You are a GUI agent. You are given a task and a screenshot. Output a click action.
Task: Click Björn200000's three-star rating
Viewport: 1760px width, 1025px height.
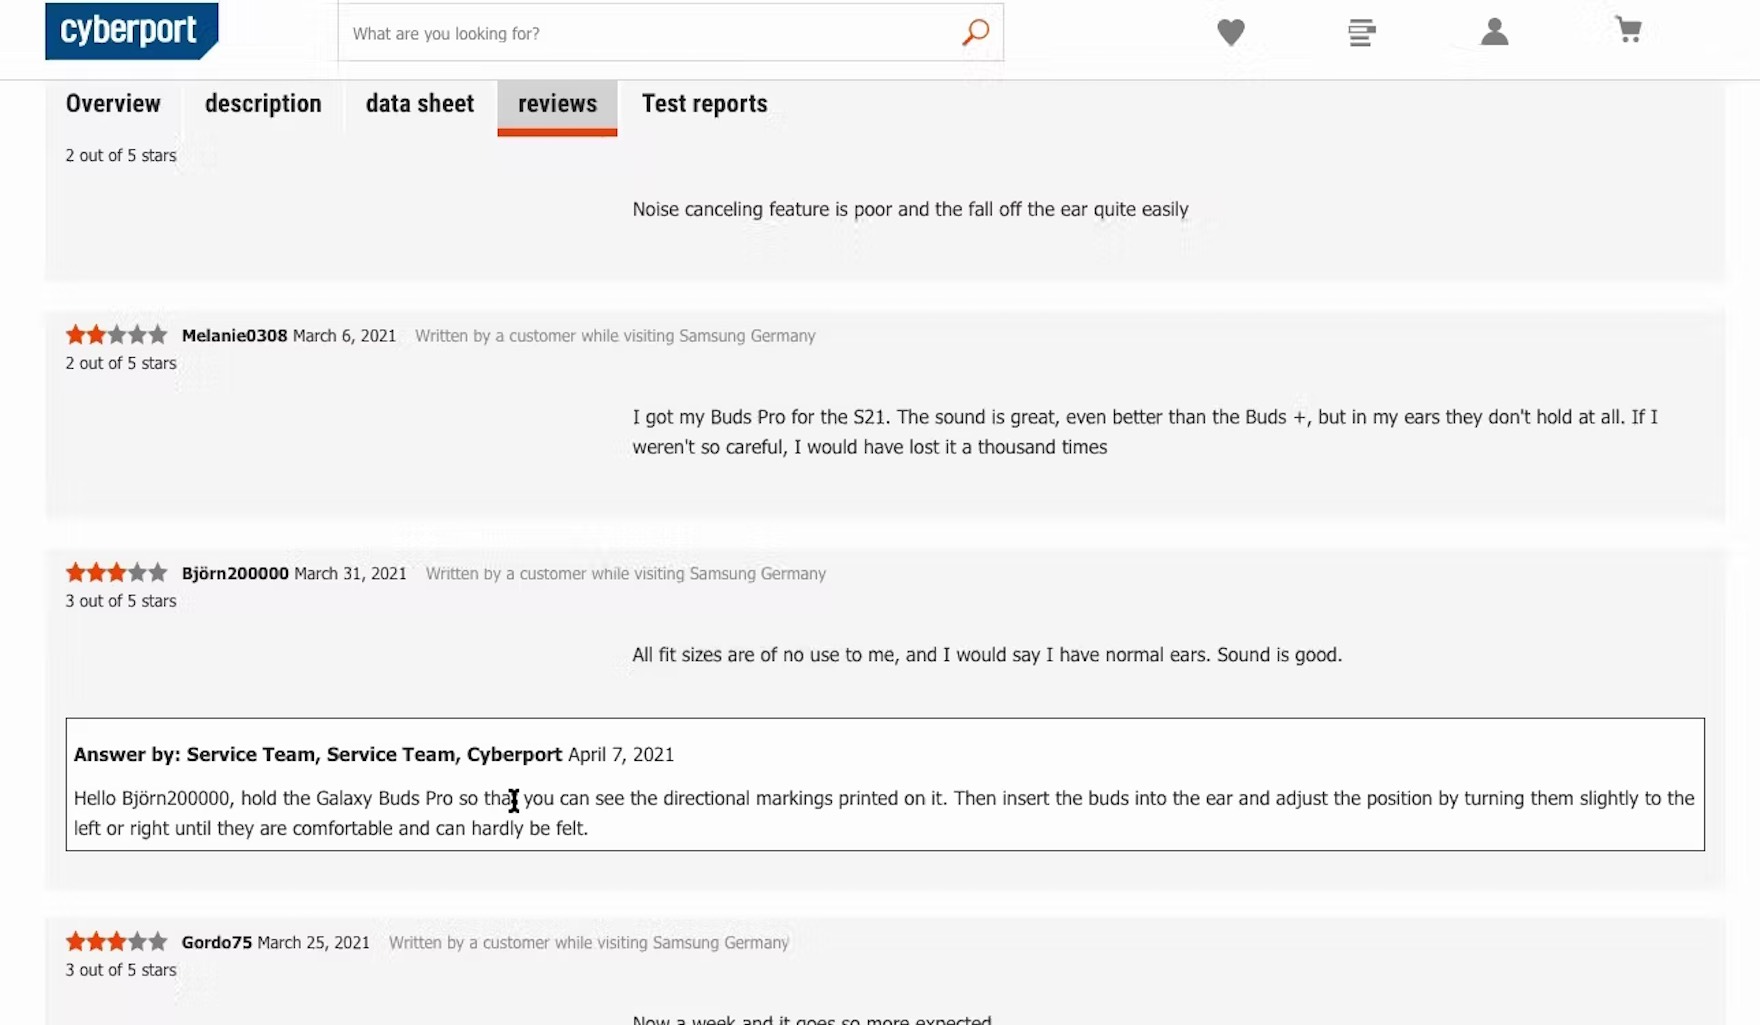pyautogui.click(x=116, y=573)
